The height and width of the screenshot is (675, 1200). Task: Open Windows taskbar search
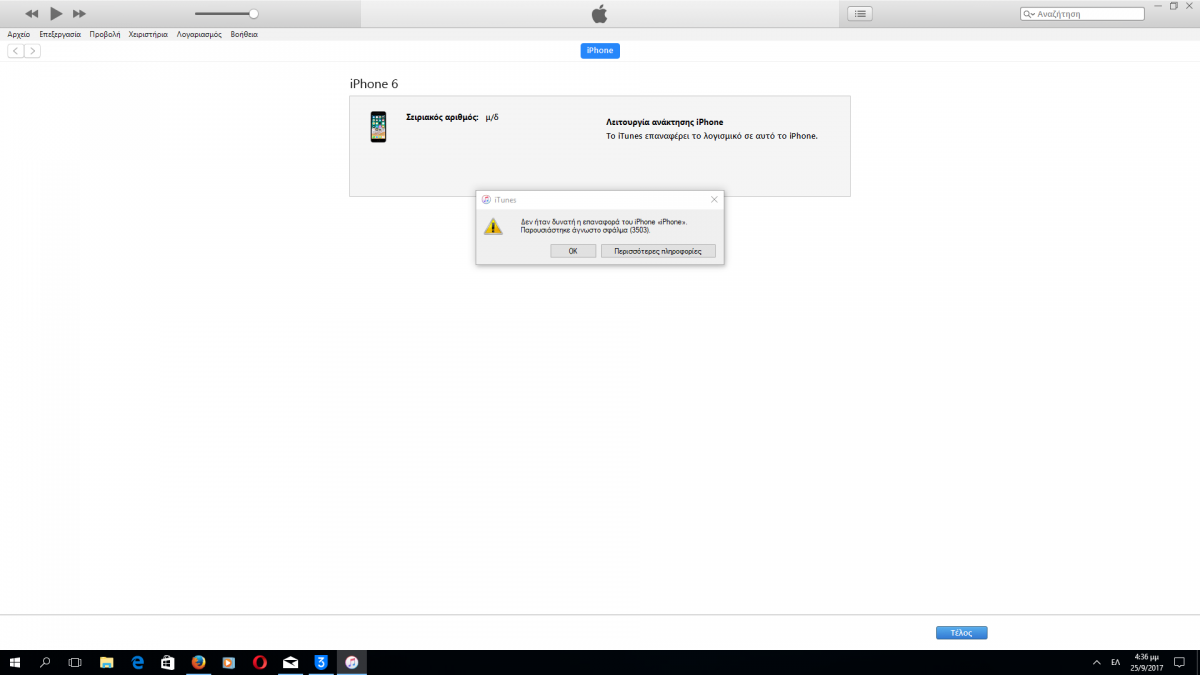(x=45, y=662)
